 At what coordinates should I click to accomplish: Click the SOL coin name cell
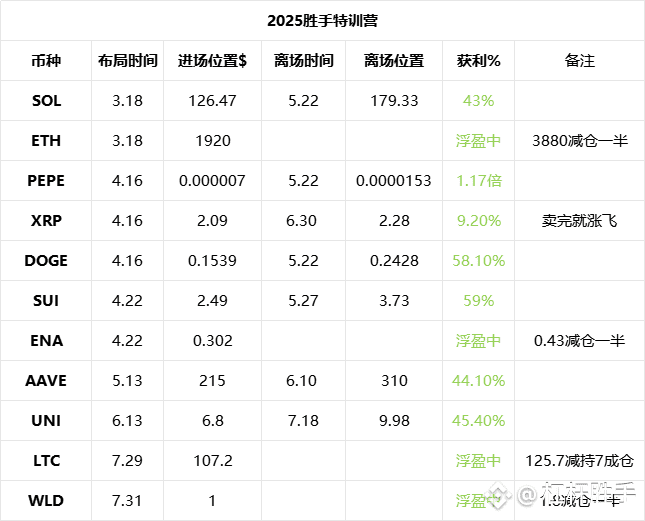click(x=46, y=101)
